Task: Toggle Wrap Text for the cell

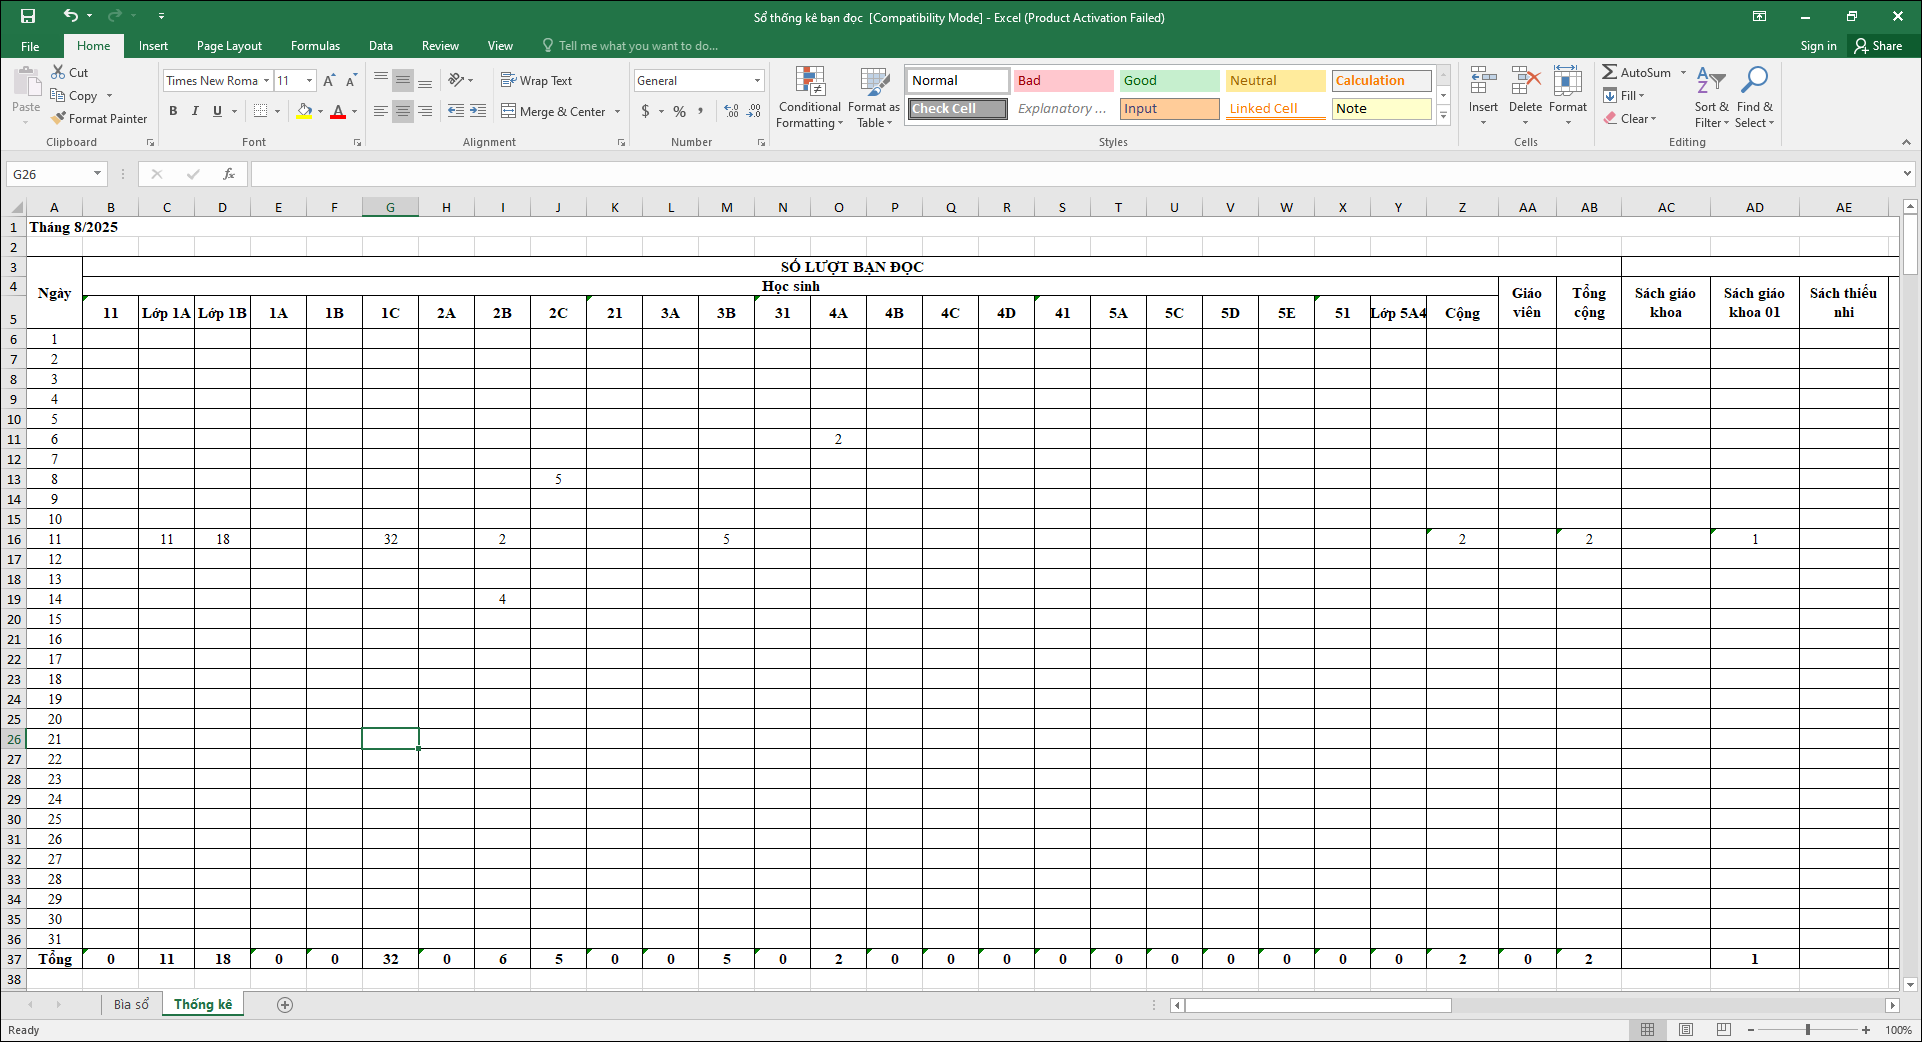Action: pyautogui.click(x=536, y=81)
